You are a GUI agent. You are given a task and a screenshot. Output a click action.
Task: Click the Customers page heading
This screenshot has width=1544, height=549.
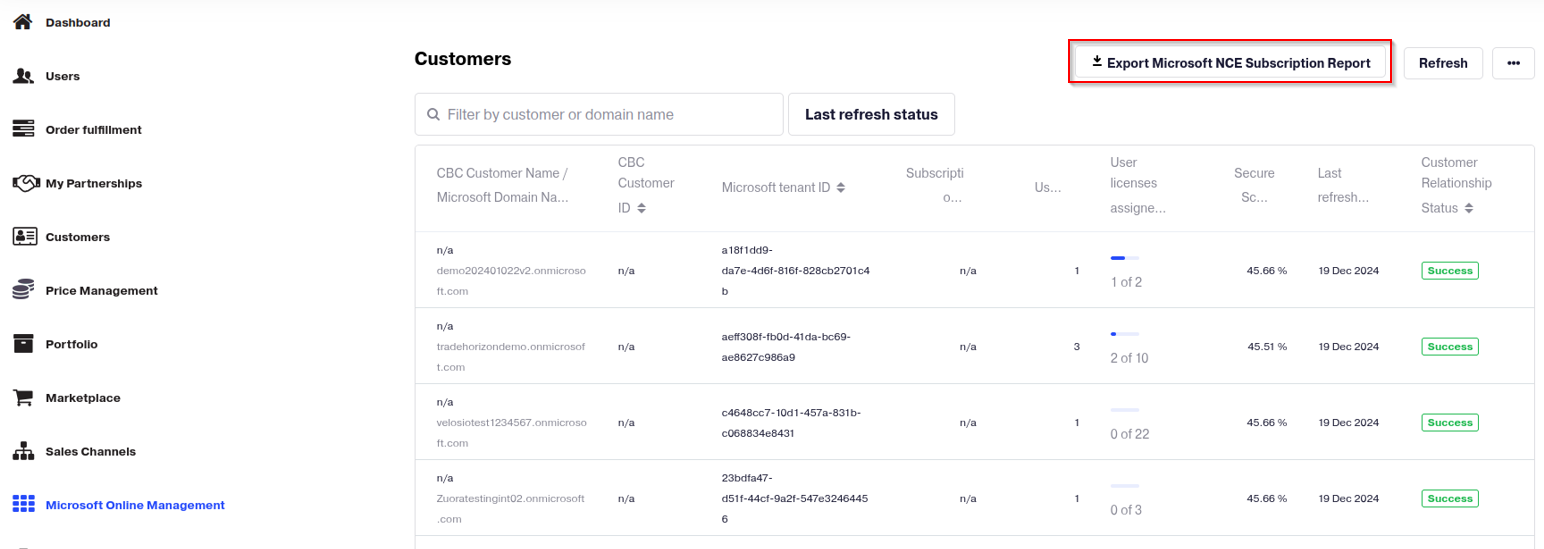[463, 59]
